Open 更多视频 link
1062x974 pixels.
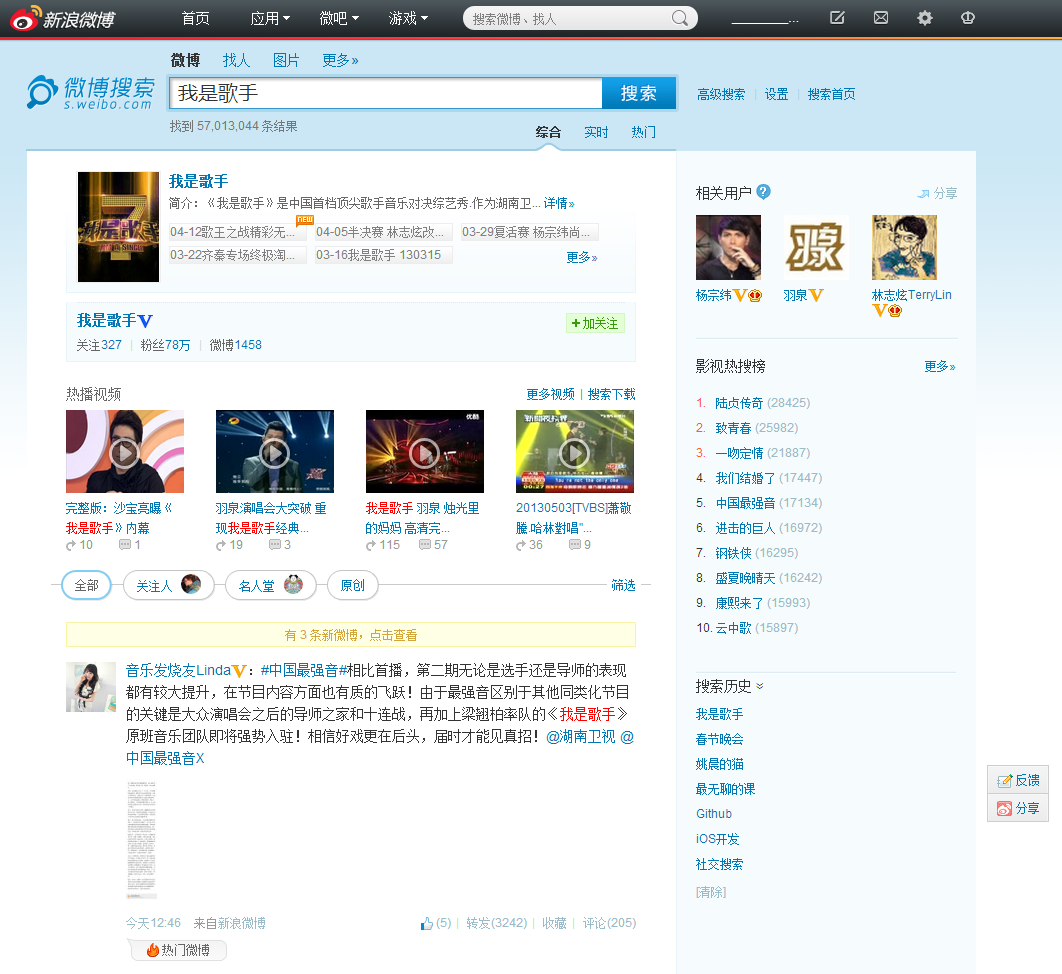pyautogui.click(x=550, y=394)
